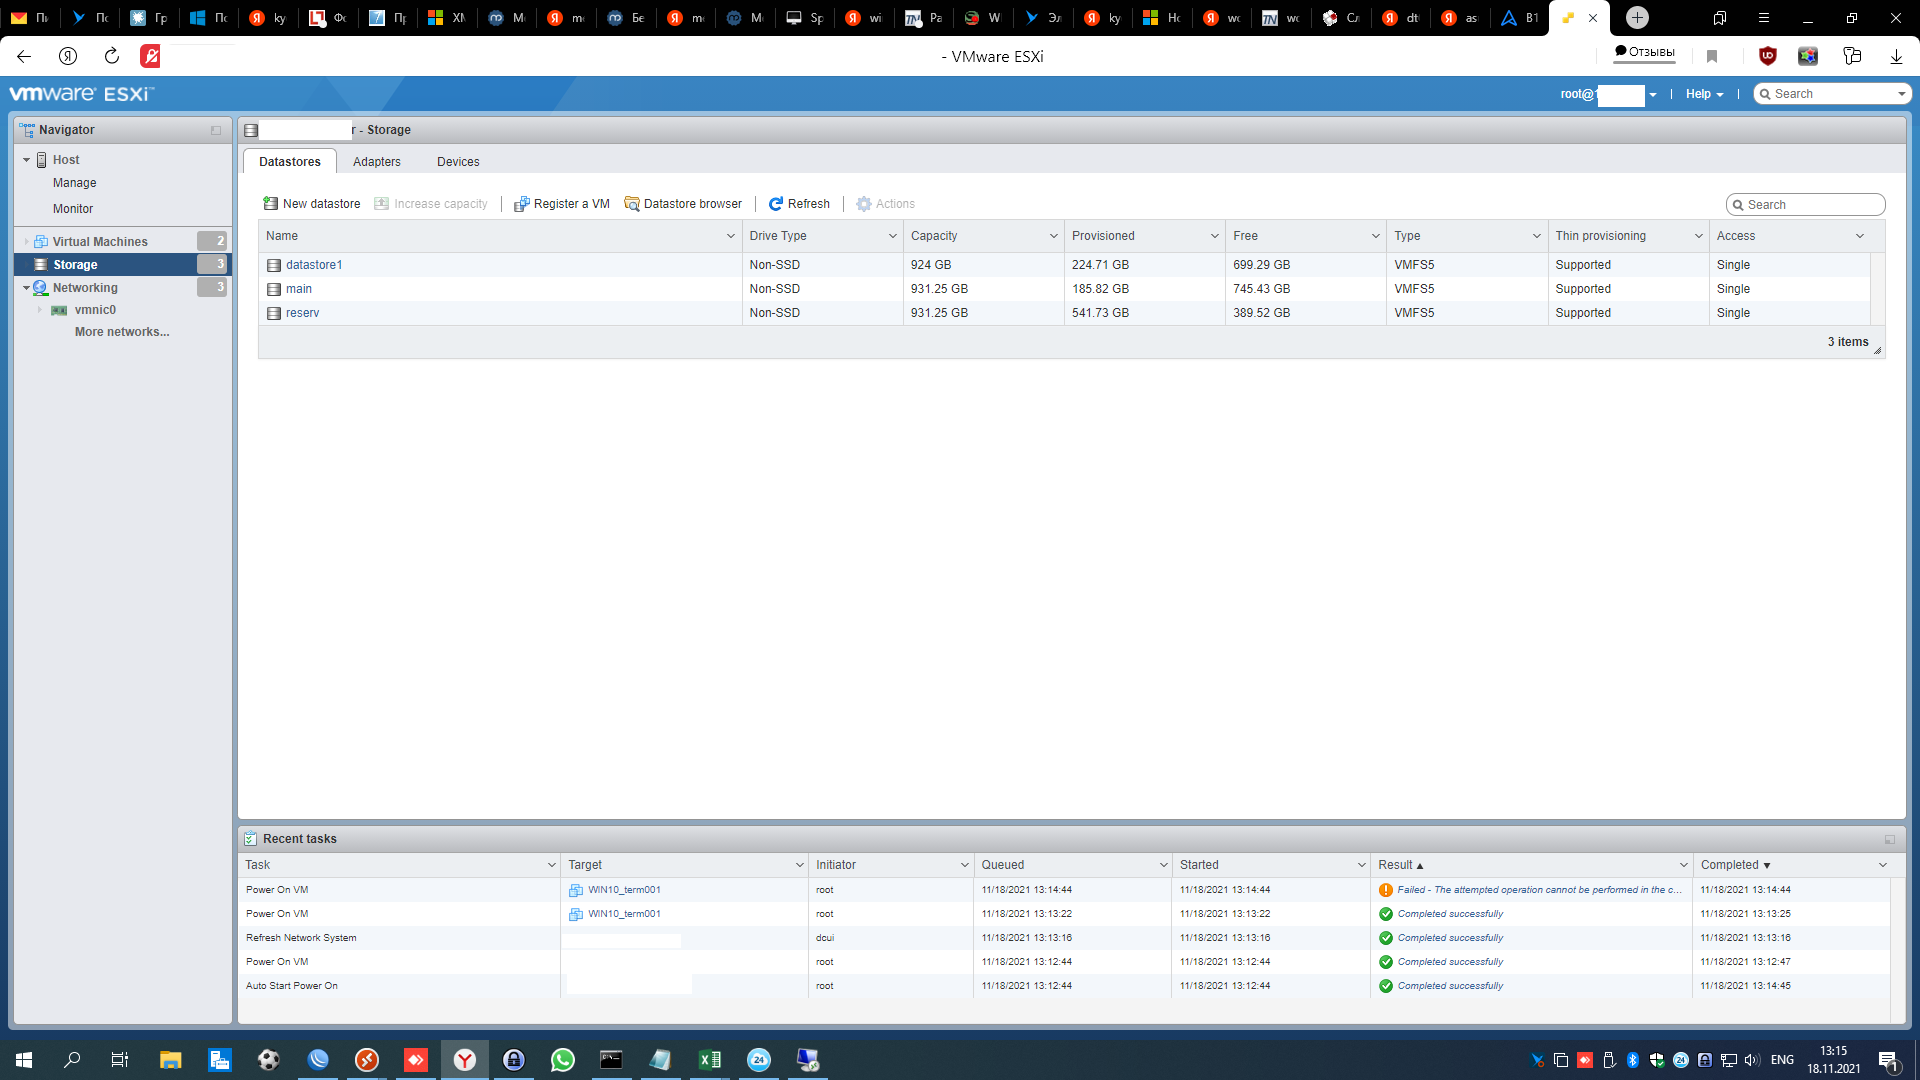
Task: Go back in the browser
Action: pos(24,56)
